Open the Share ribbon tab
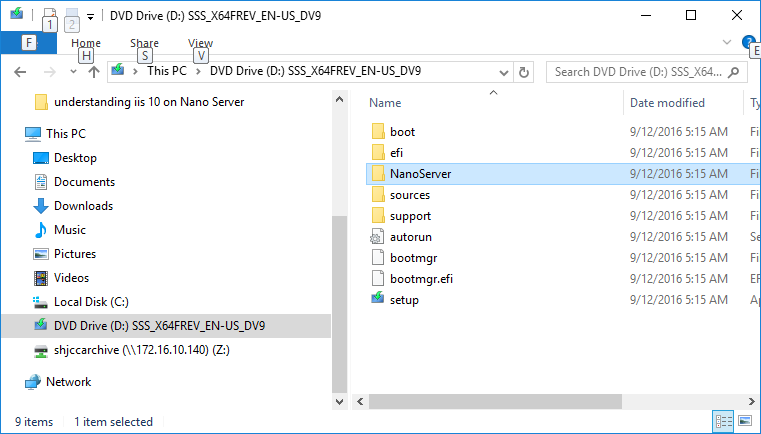The image size is (761, 434). click(x=144, y=43)
